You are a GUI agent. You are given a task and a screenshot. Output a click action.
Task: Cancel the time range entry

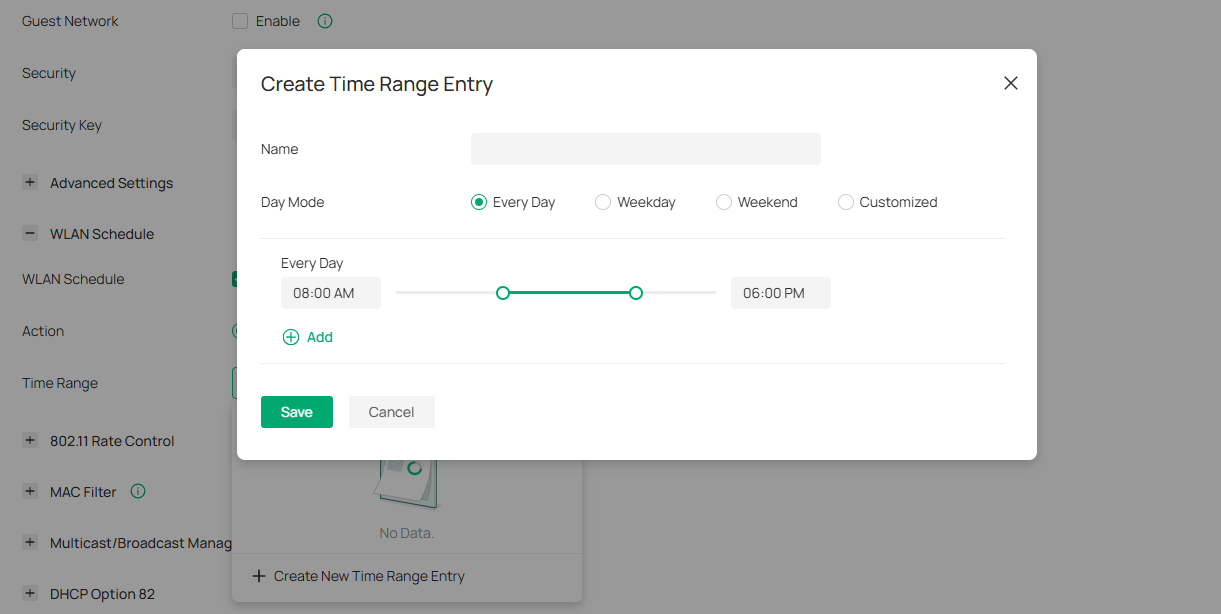[391, 411]
